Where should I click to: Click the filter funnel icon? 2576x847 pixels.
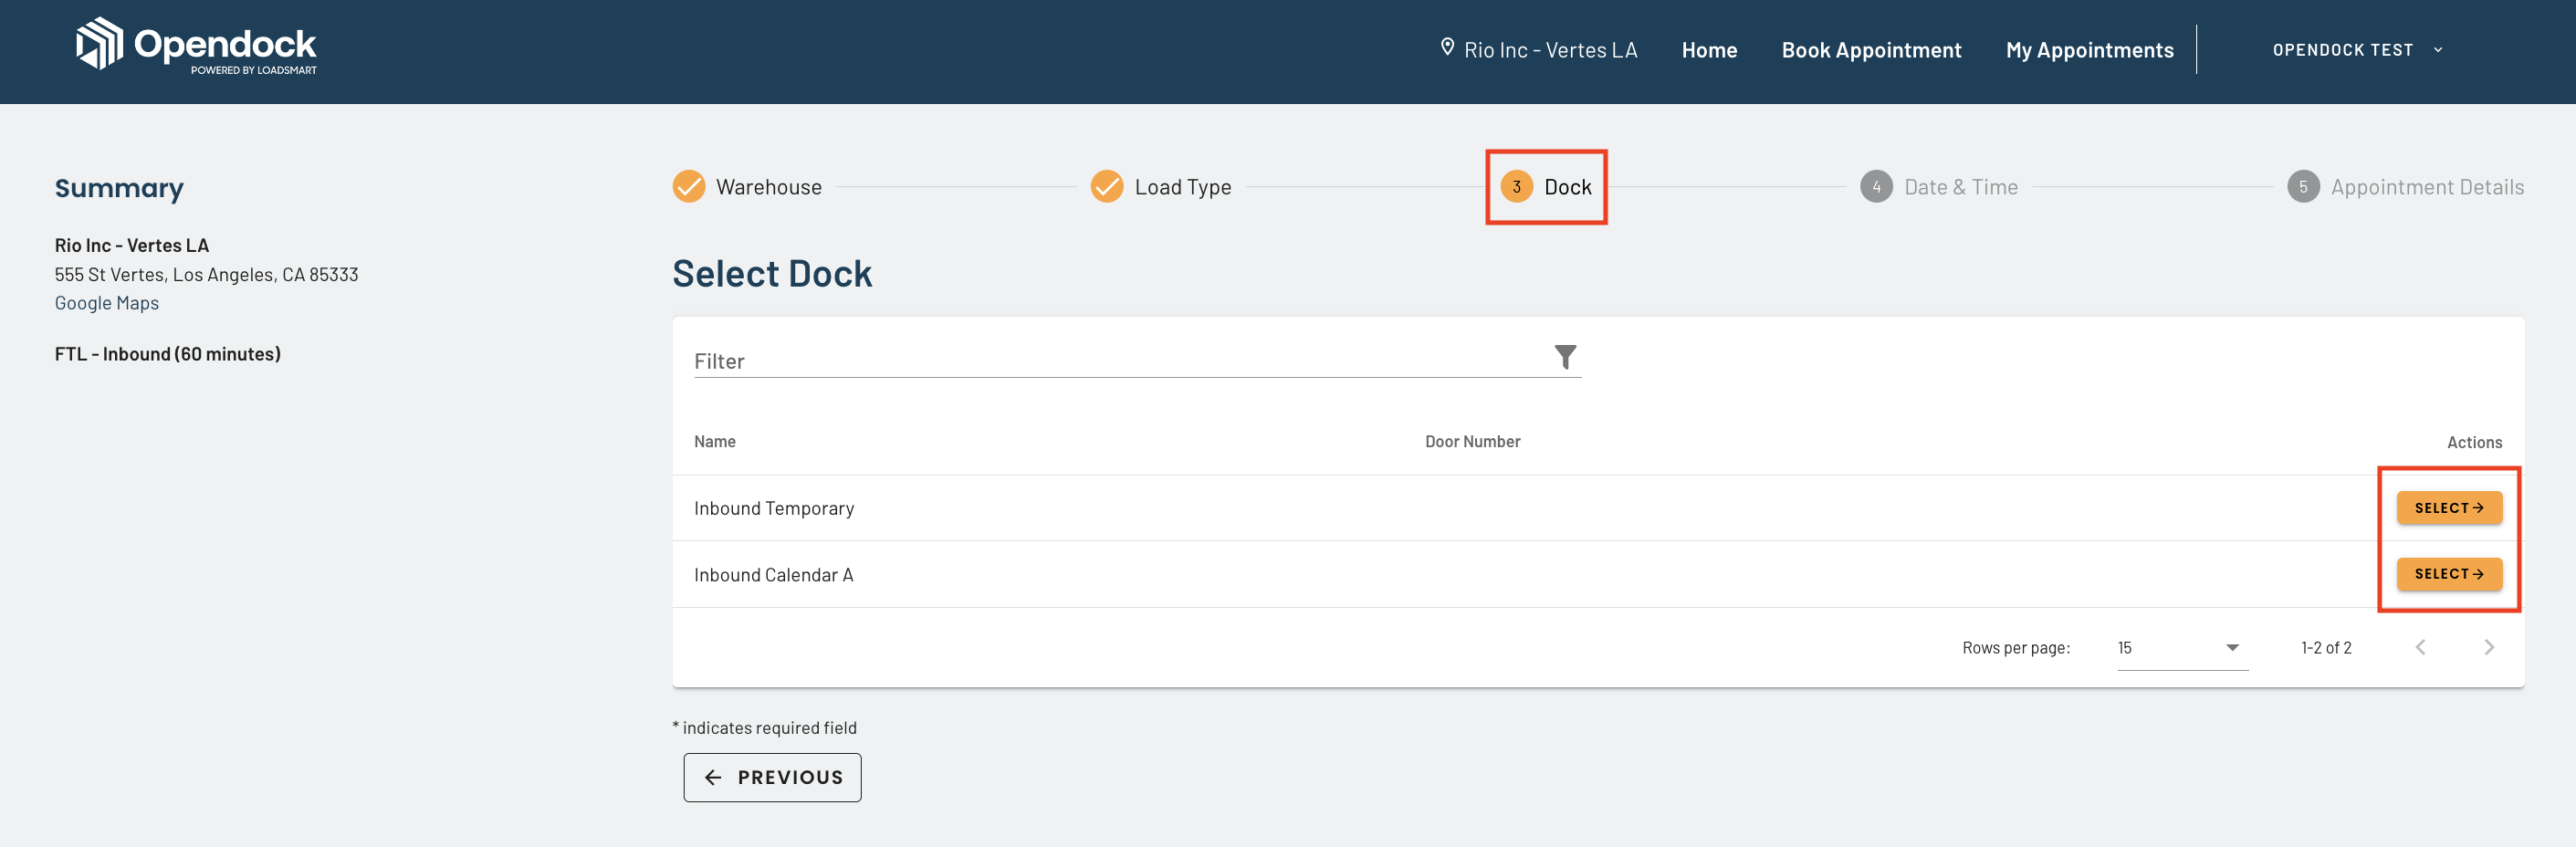(1565, 357)
